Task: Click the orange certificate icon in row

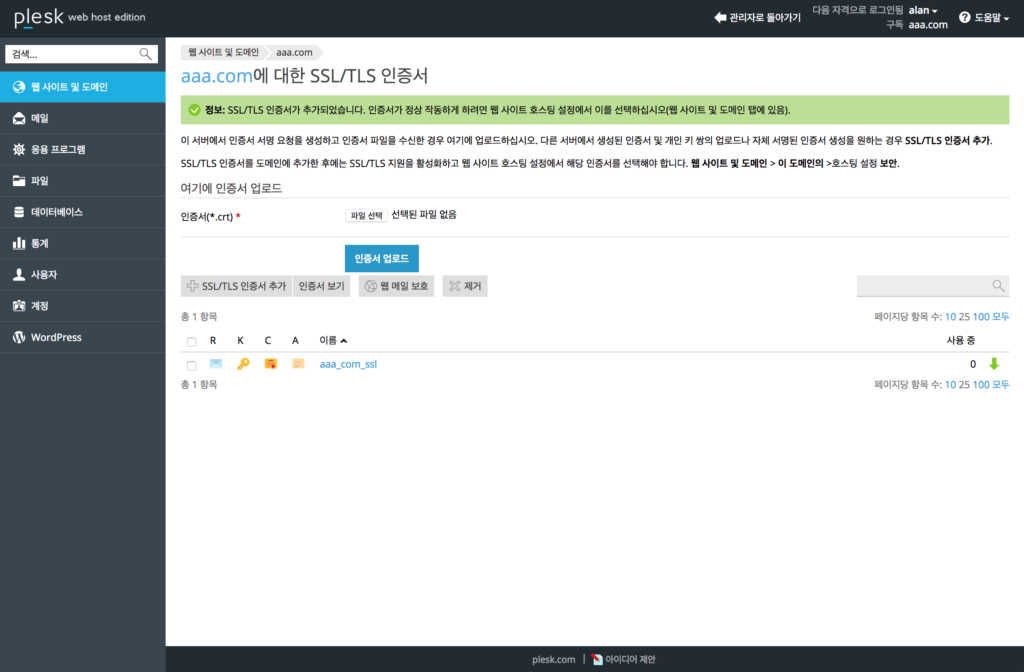Action: click(270, 364)
